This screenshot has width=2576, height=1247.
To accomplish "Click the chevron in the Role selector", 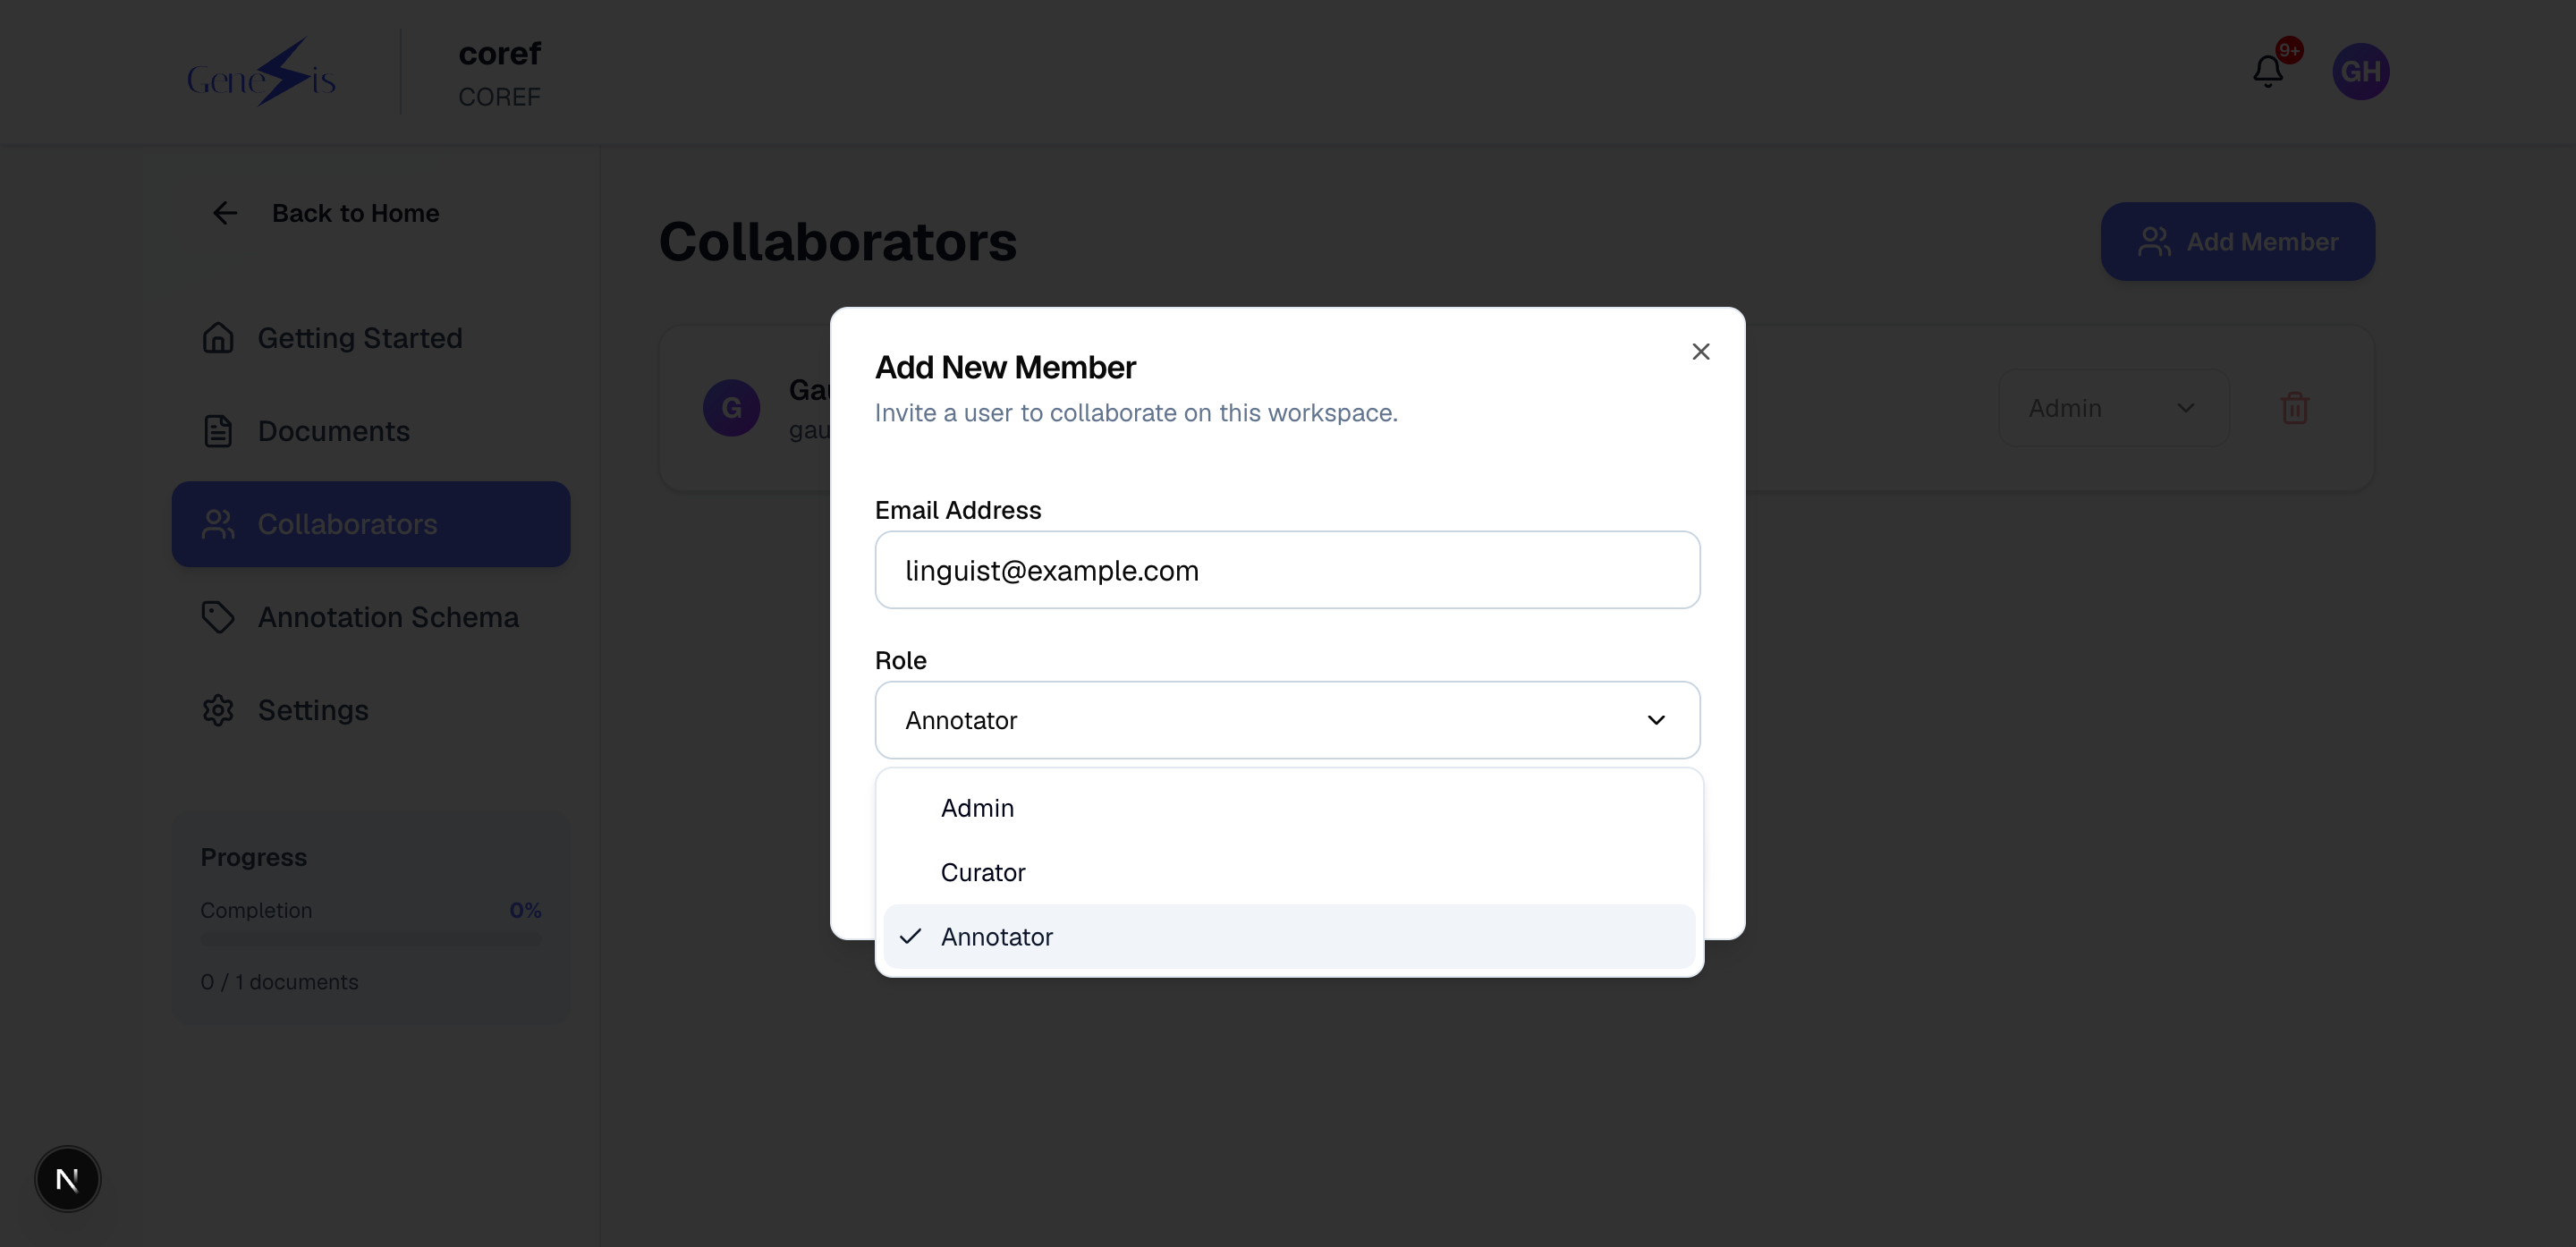I will (1656, 720).
